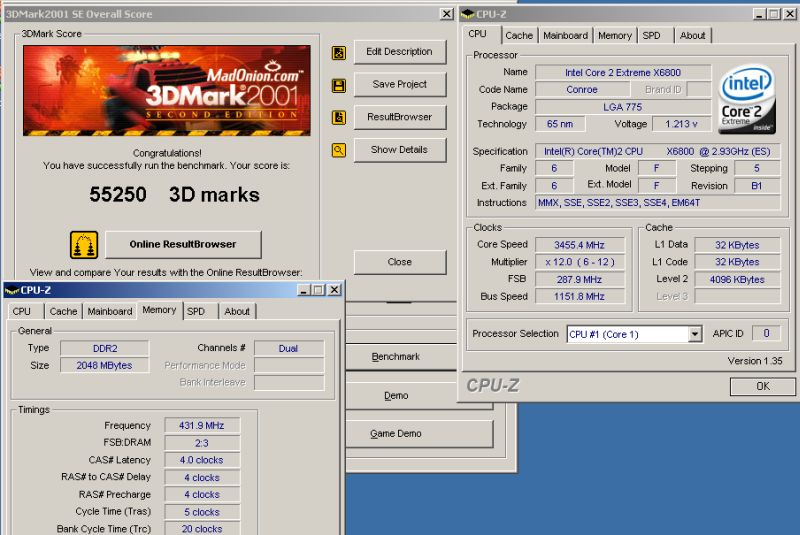Switch to Memory tab in CPU-Z processor window

point(615,36)
